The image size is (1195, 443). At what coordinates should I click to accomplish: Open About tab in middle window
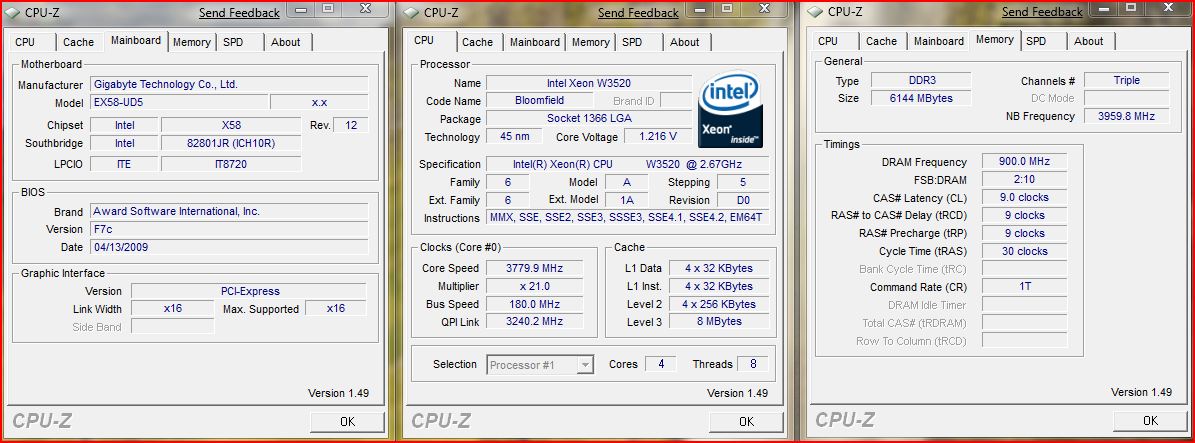coord(685,42)
